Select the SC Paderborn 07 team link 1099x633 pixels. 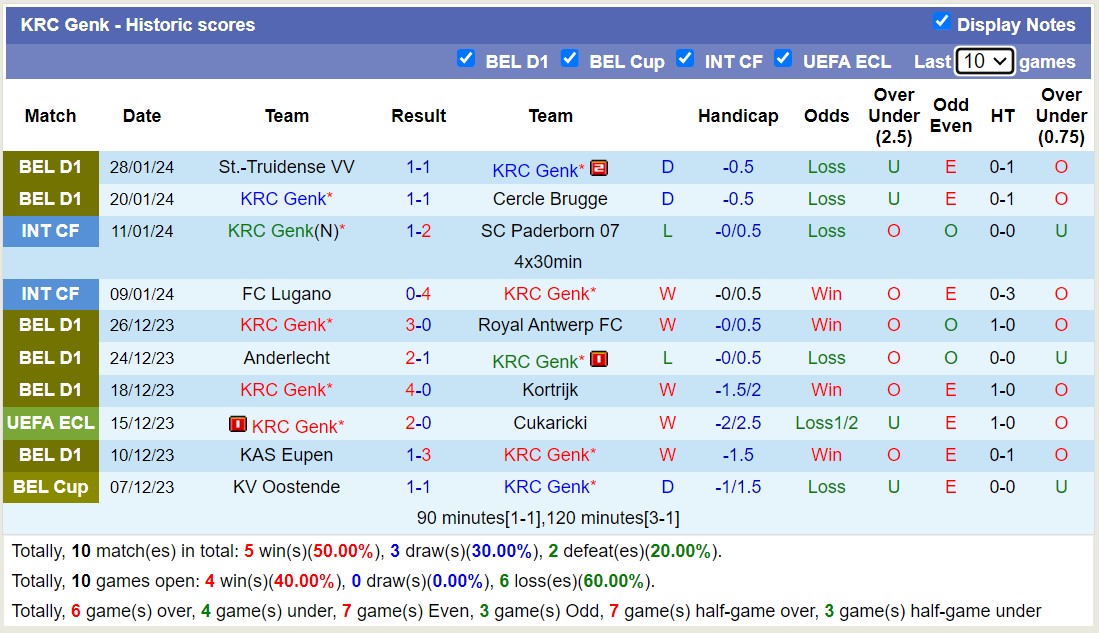click(551, 231)
